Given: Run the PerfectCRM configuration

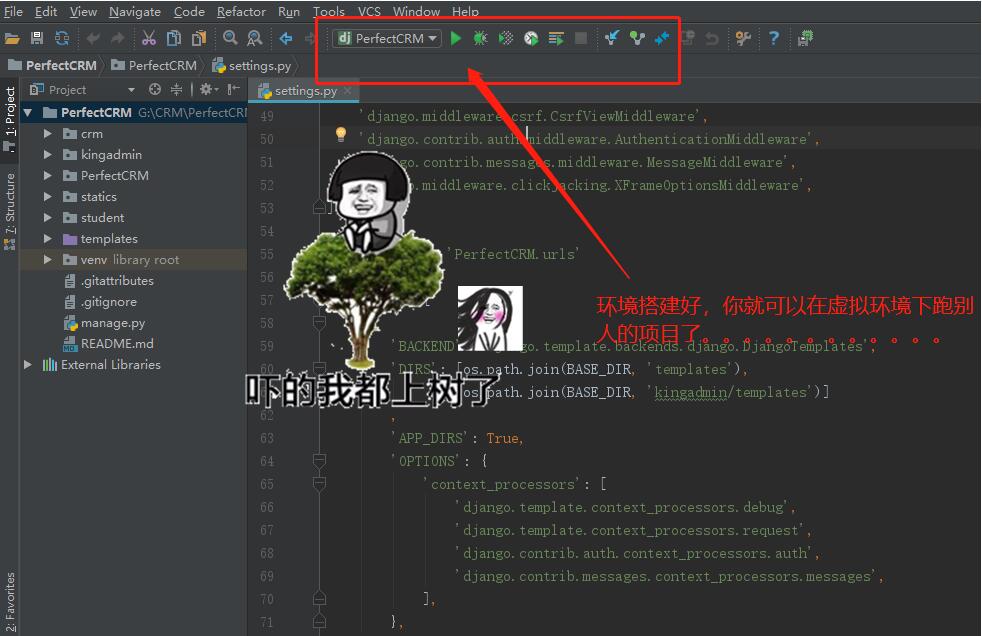Looking at the screenshot, I should (456, 38).
